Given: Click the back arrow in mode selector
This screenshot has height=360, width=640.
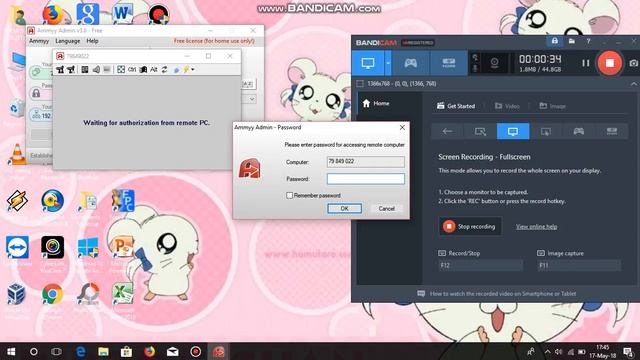Looking at the screenshot, I should pos(447,131).
